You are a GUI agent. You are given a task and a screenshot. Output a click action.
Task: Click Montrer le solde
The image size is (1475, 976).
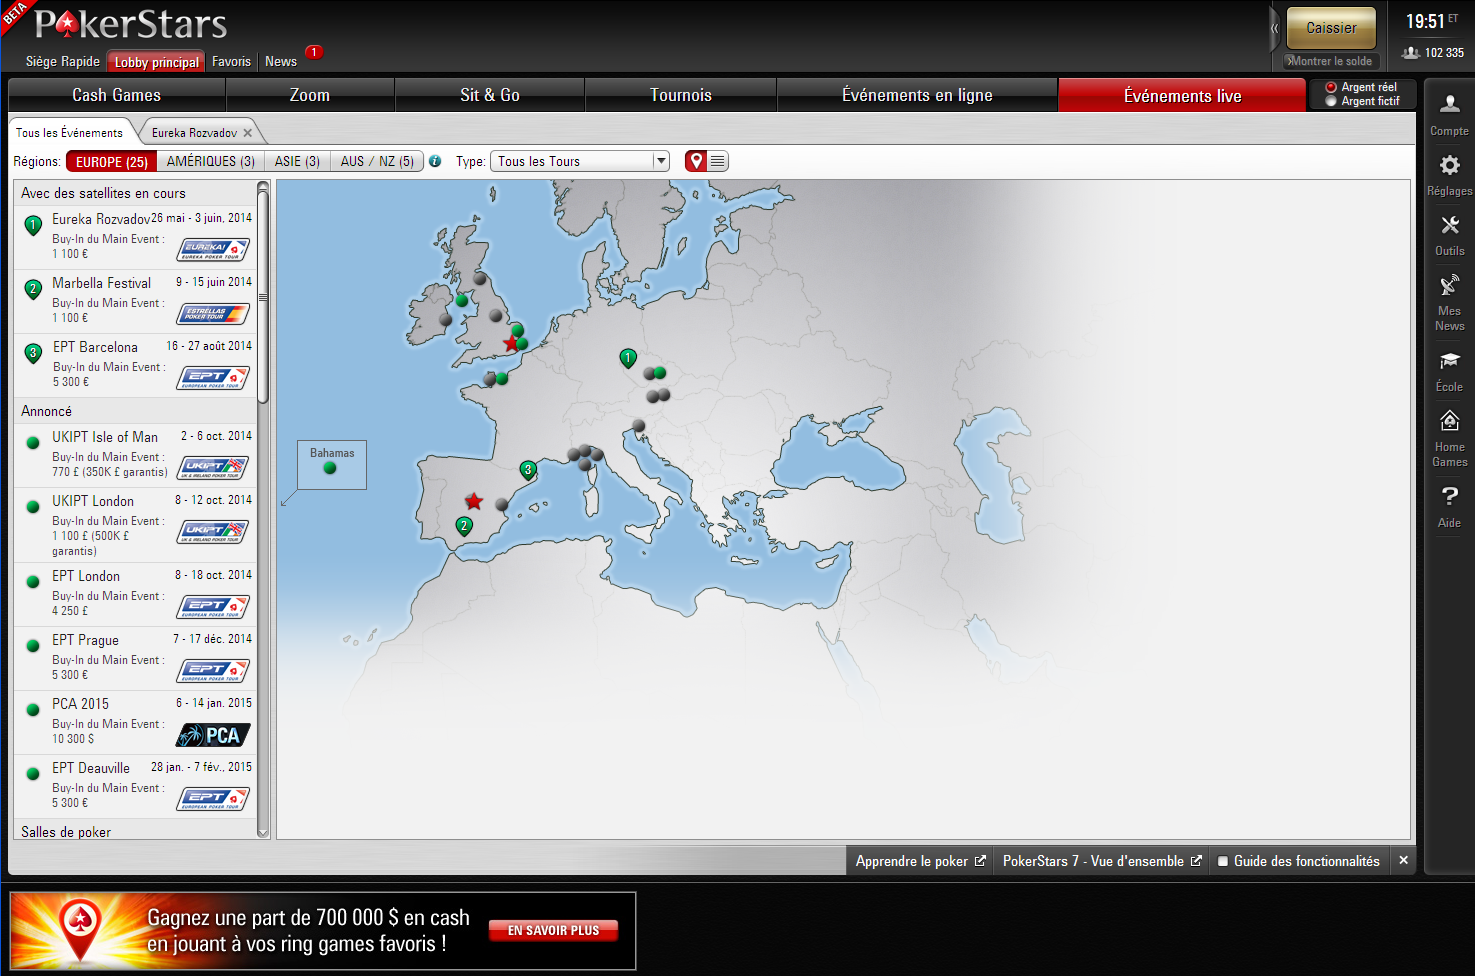pyautogui.click(x=1331, y=61)
